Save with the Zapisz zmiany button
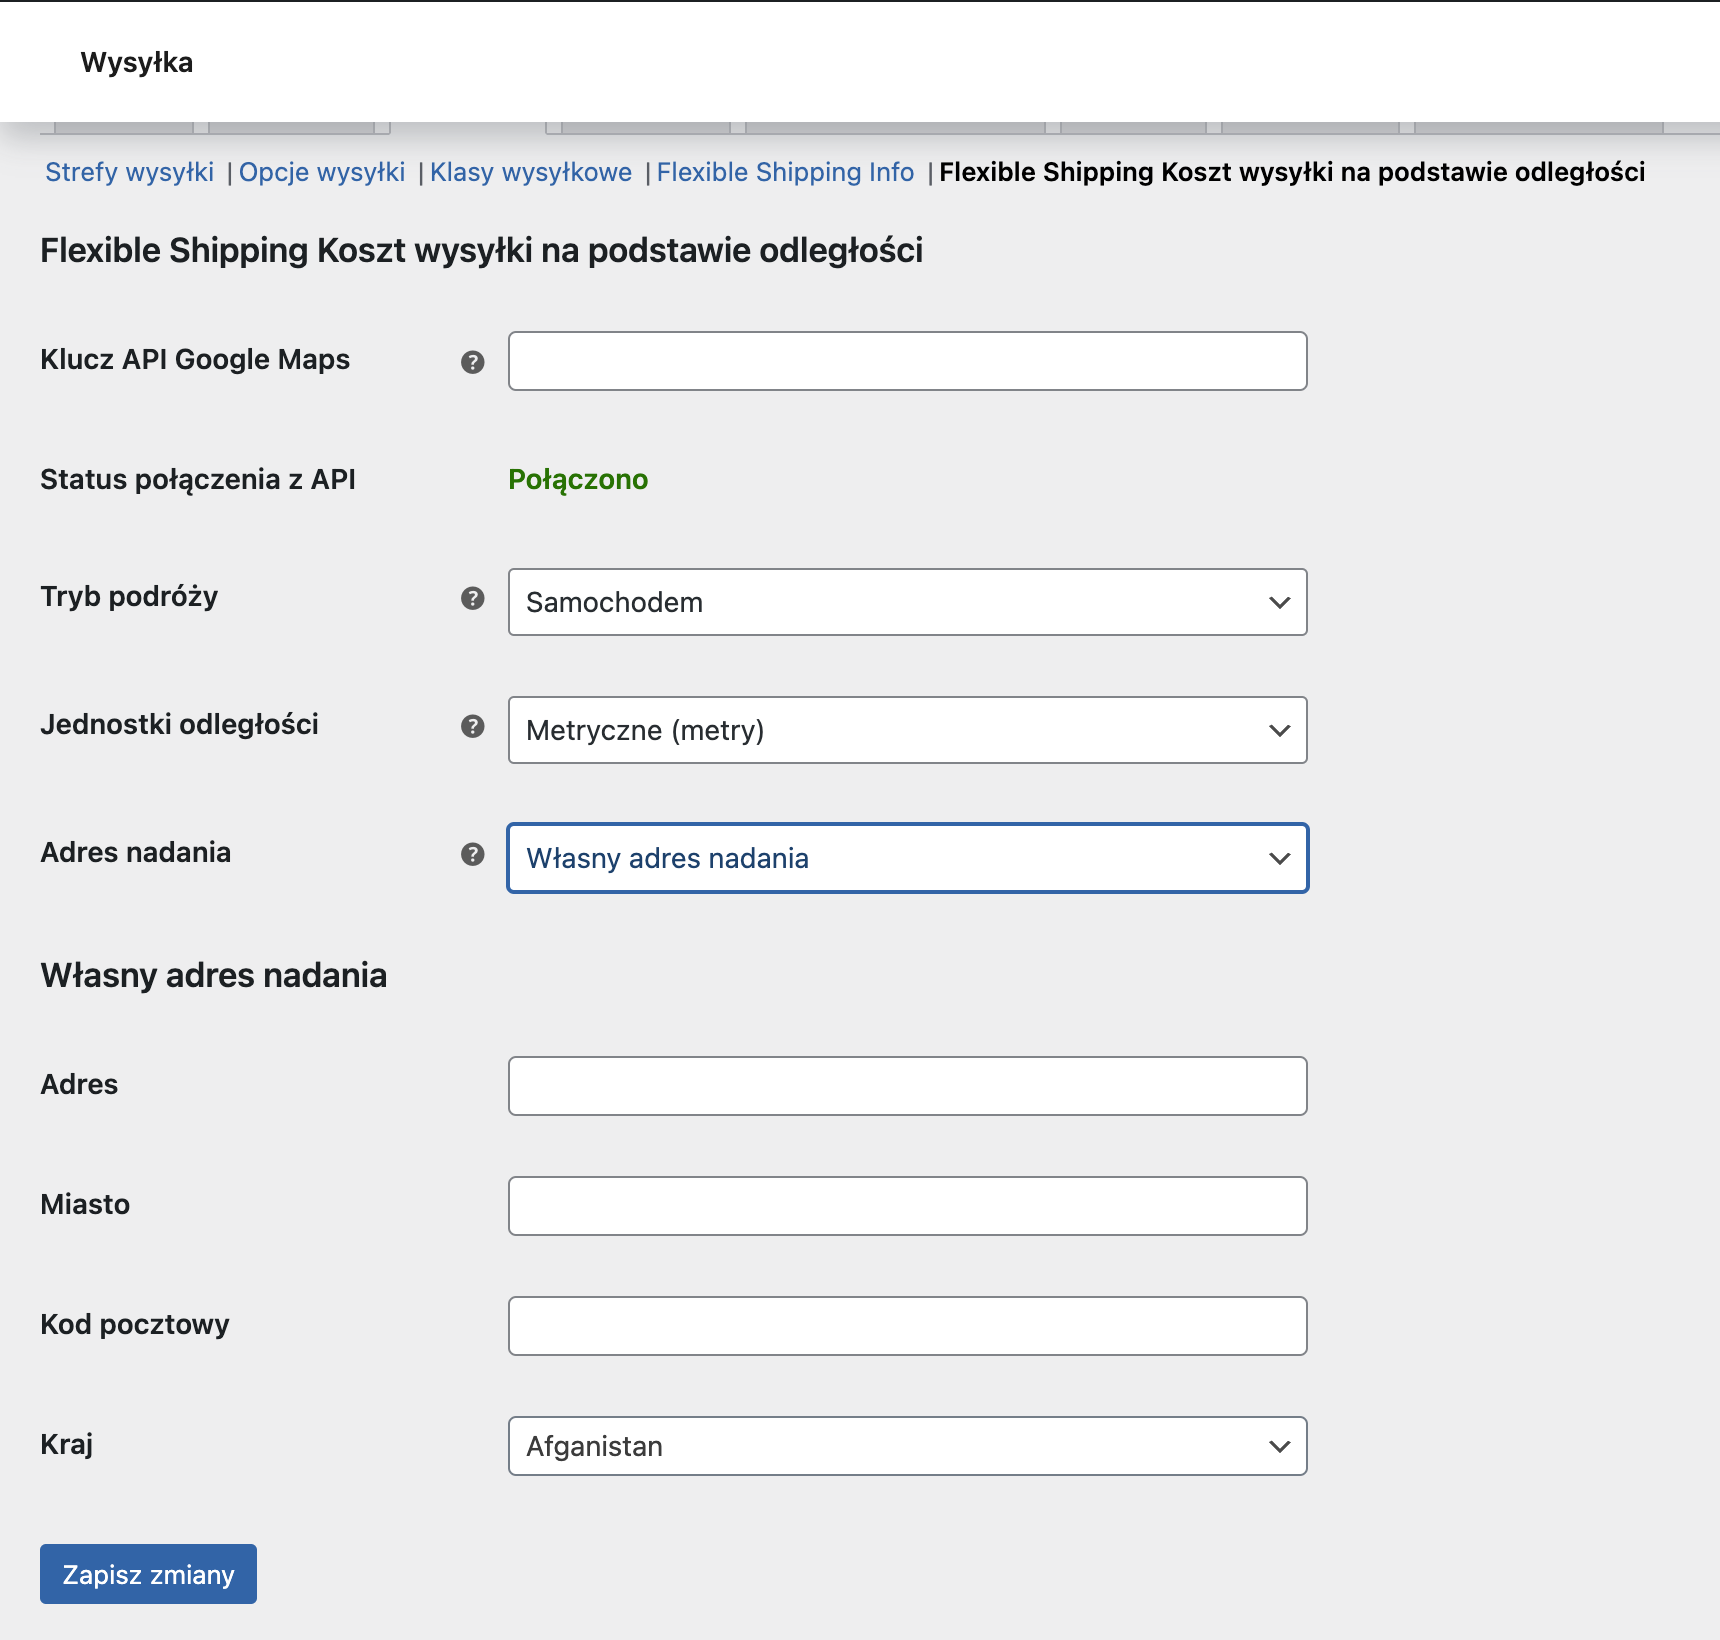The width and height of the screenshot is (1720, 1640). click(148, 1574)
